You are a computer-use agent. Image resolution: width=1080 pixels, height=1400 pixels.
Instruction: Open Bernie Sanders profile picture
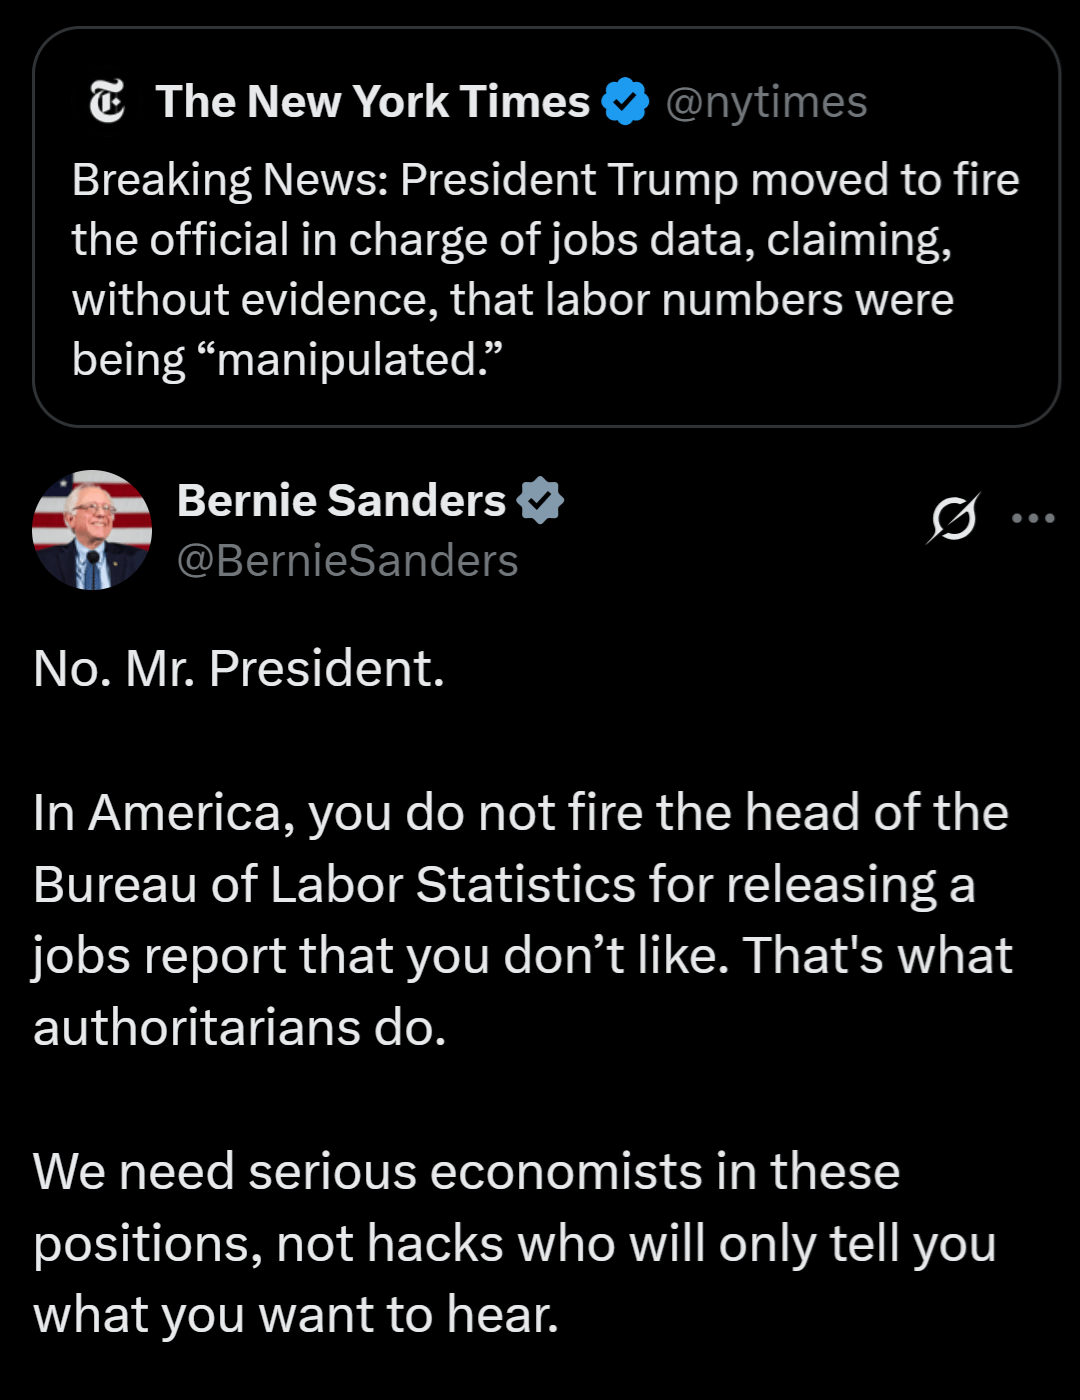coord(92,530)
